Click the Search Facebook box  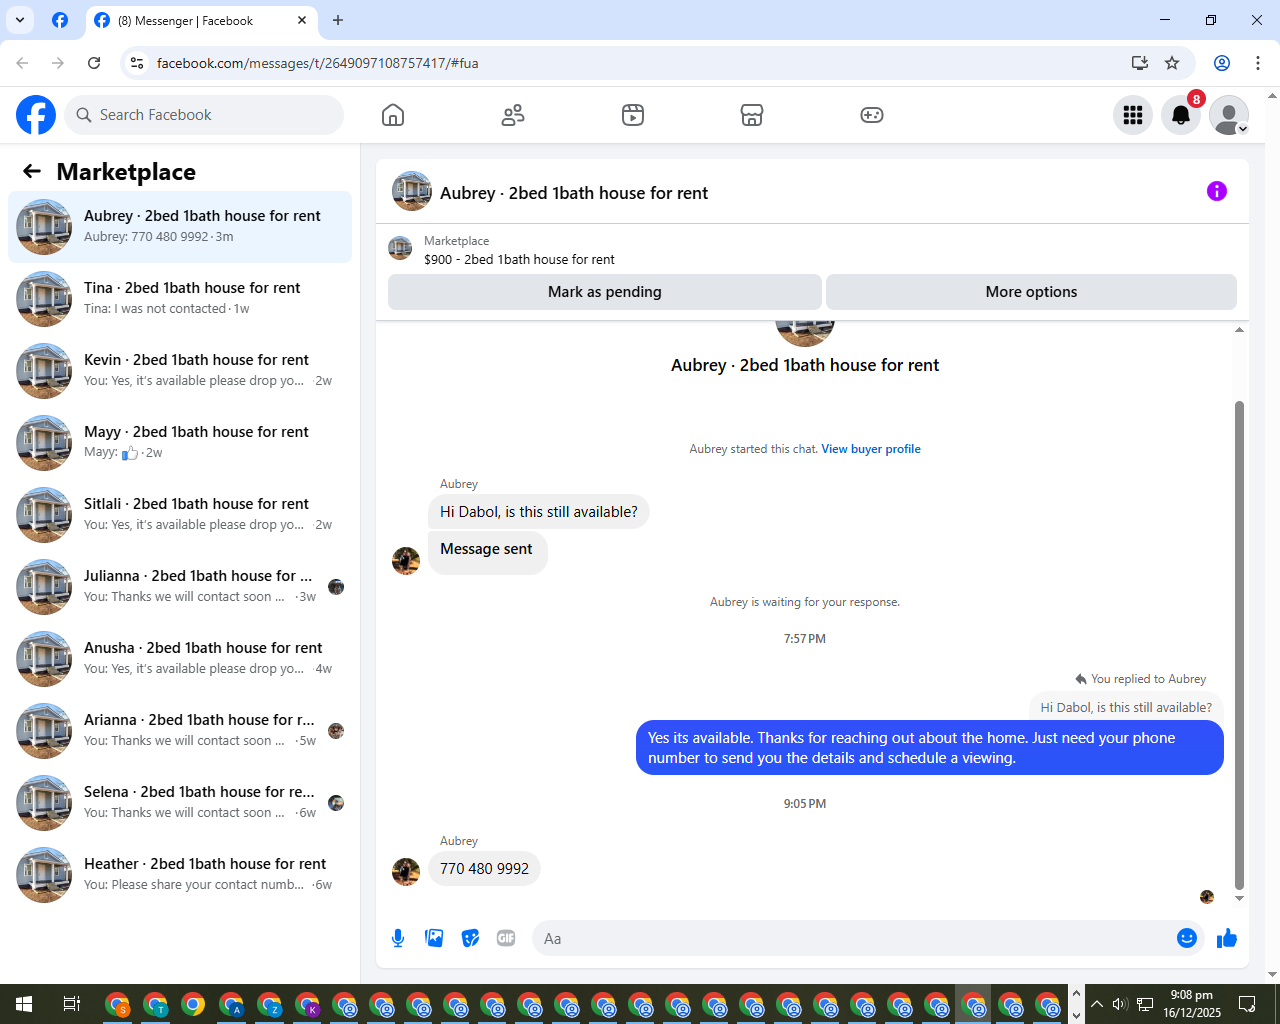[204, 115]
